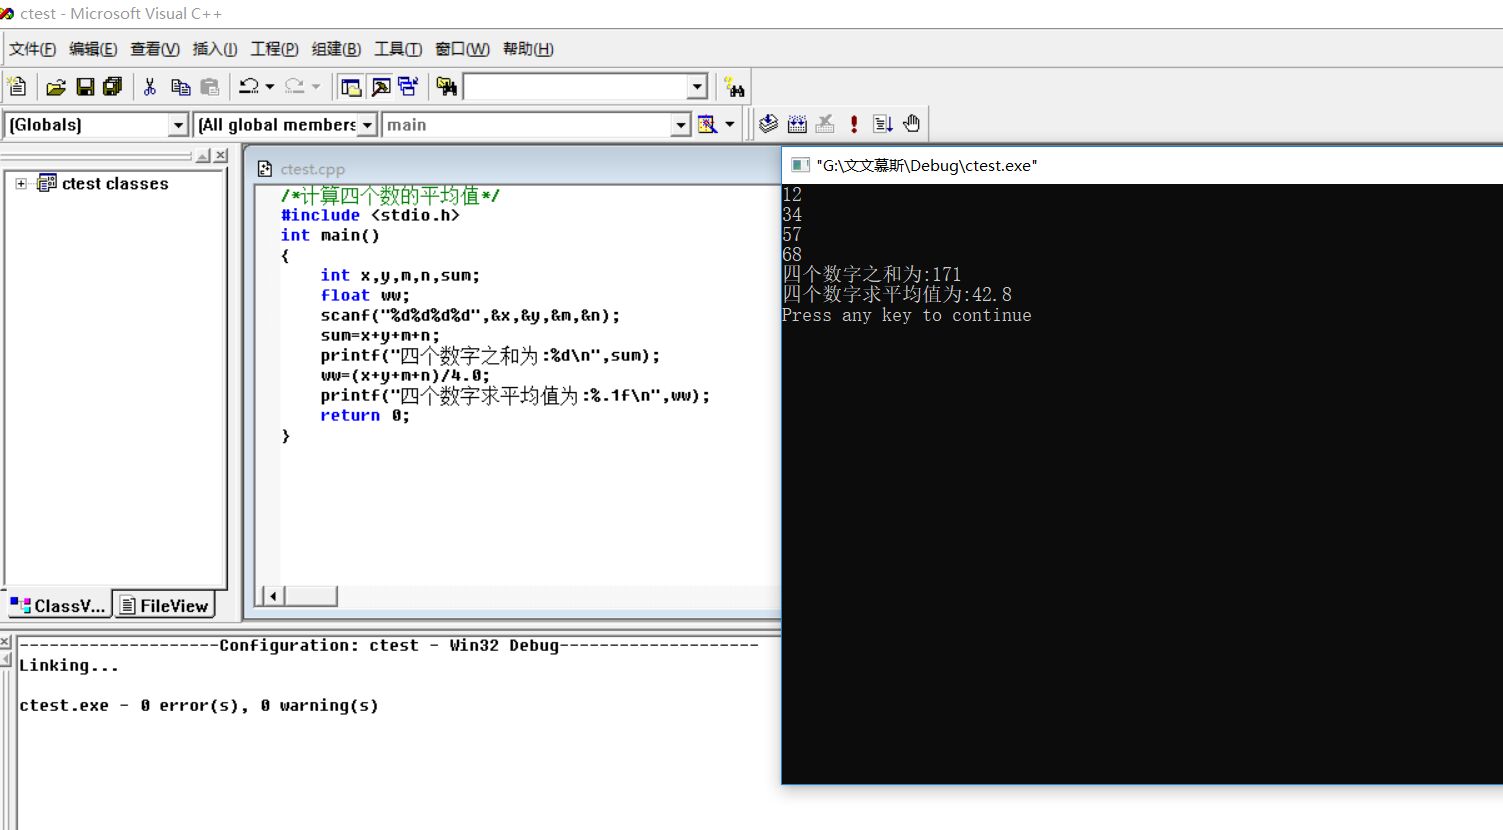Save the current file

[85, 87]
